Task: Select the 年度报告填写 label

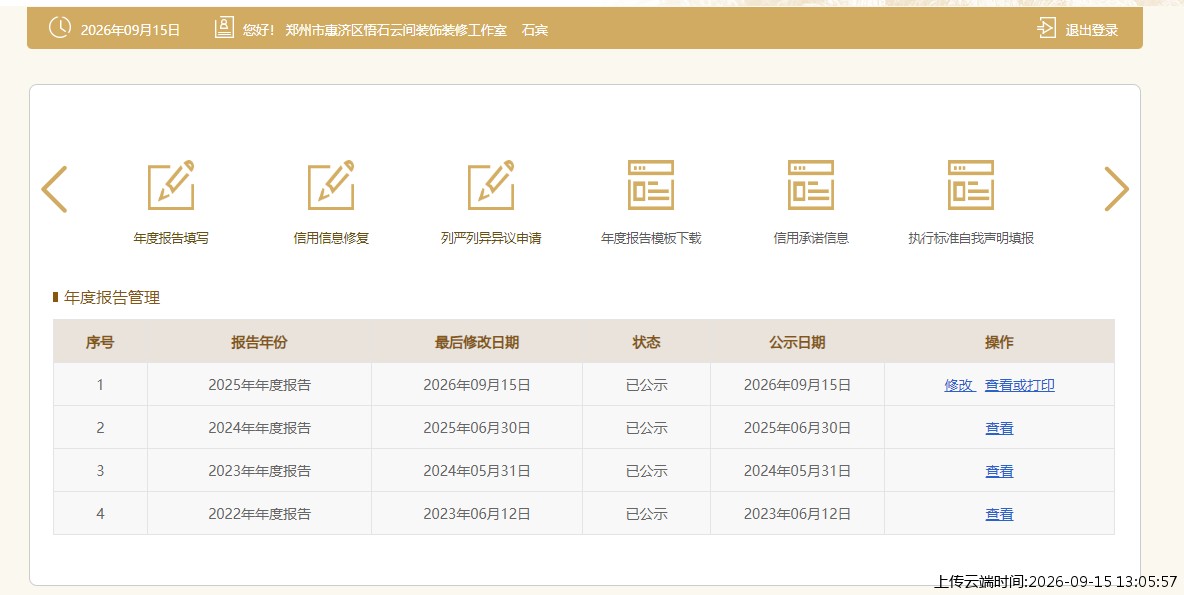Action: pyautogui.click(x=171, y=238)
